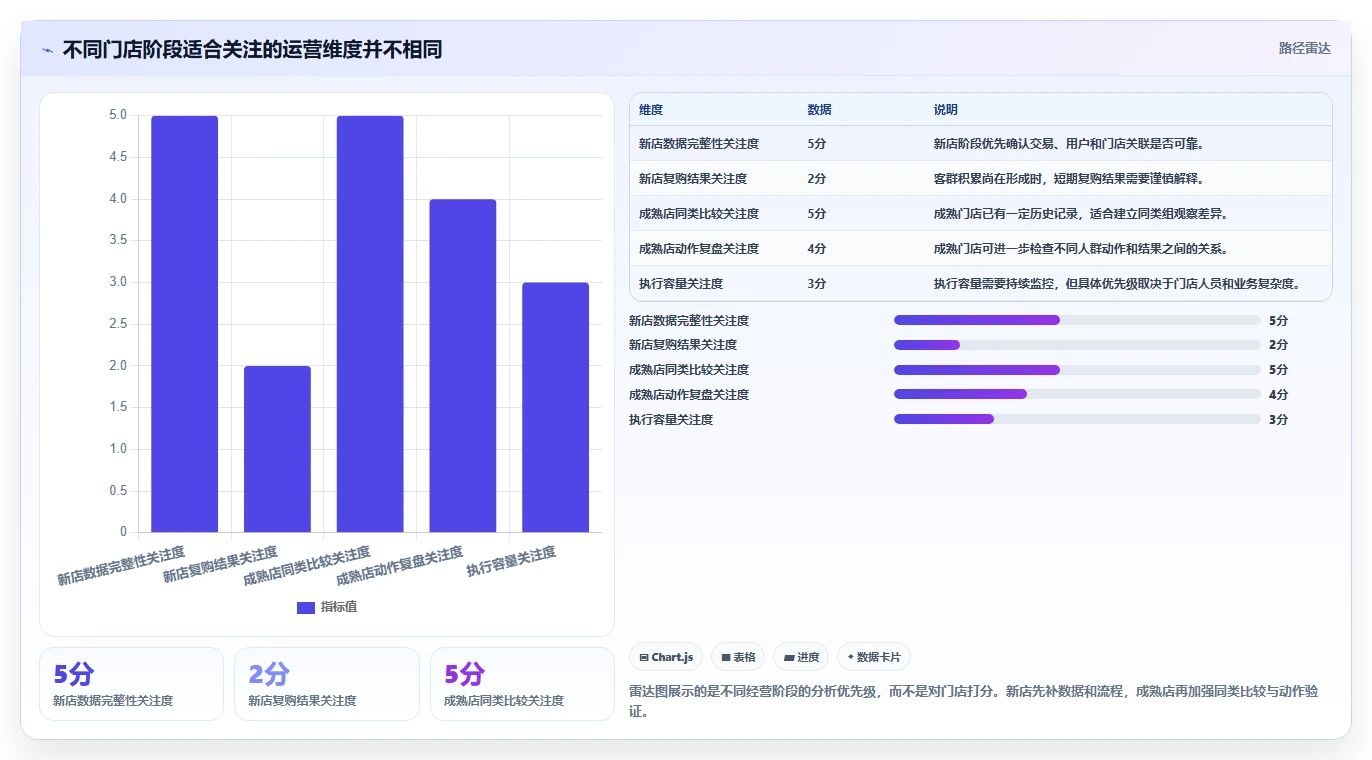
Task: Open the 5分 新店数据完整性关注度 data card
Action: [131, 684]
